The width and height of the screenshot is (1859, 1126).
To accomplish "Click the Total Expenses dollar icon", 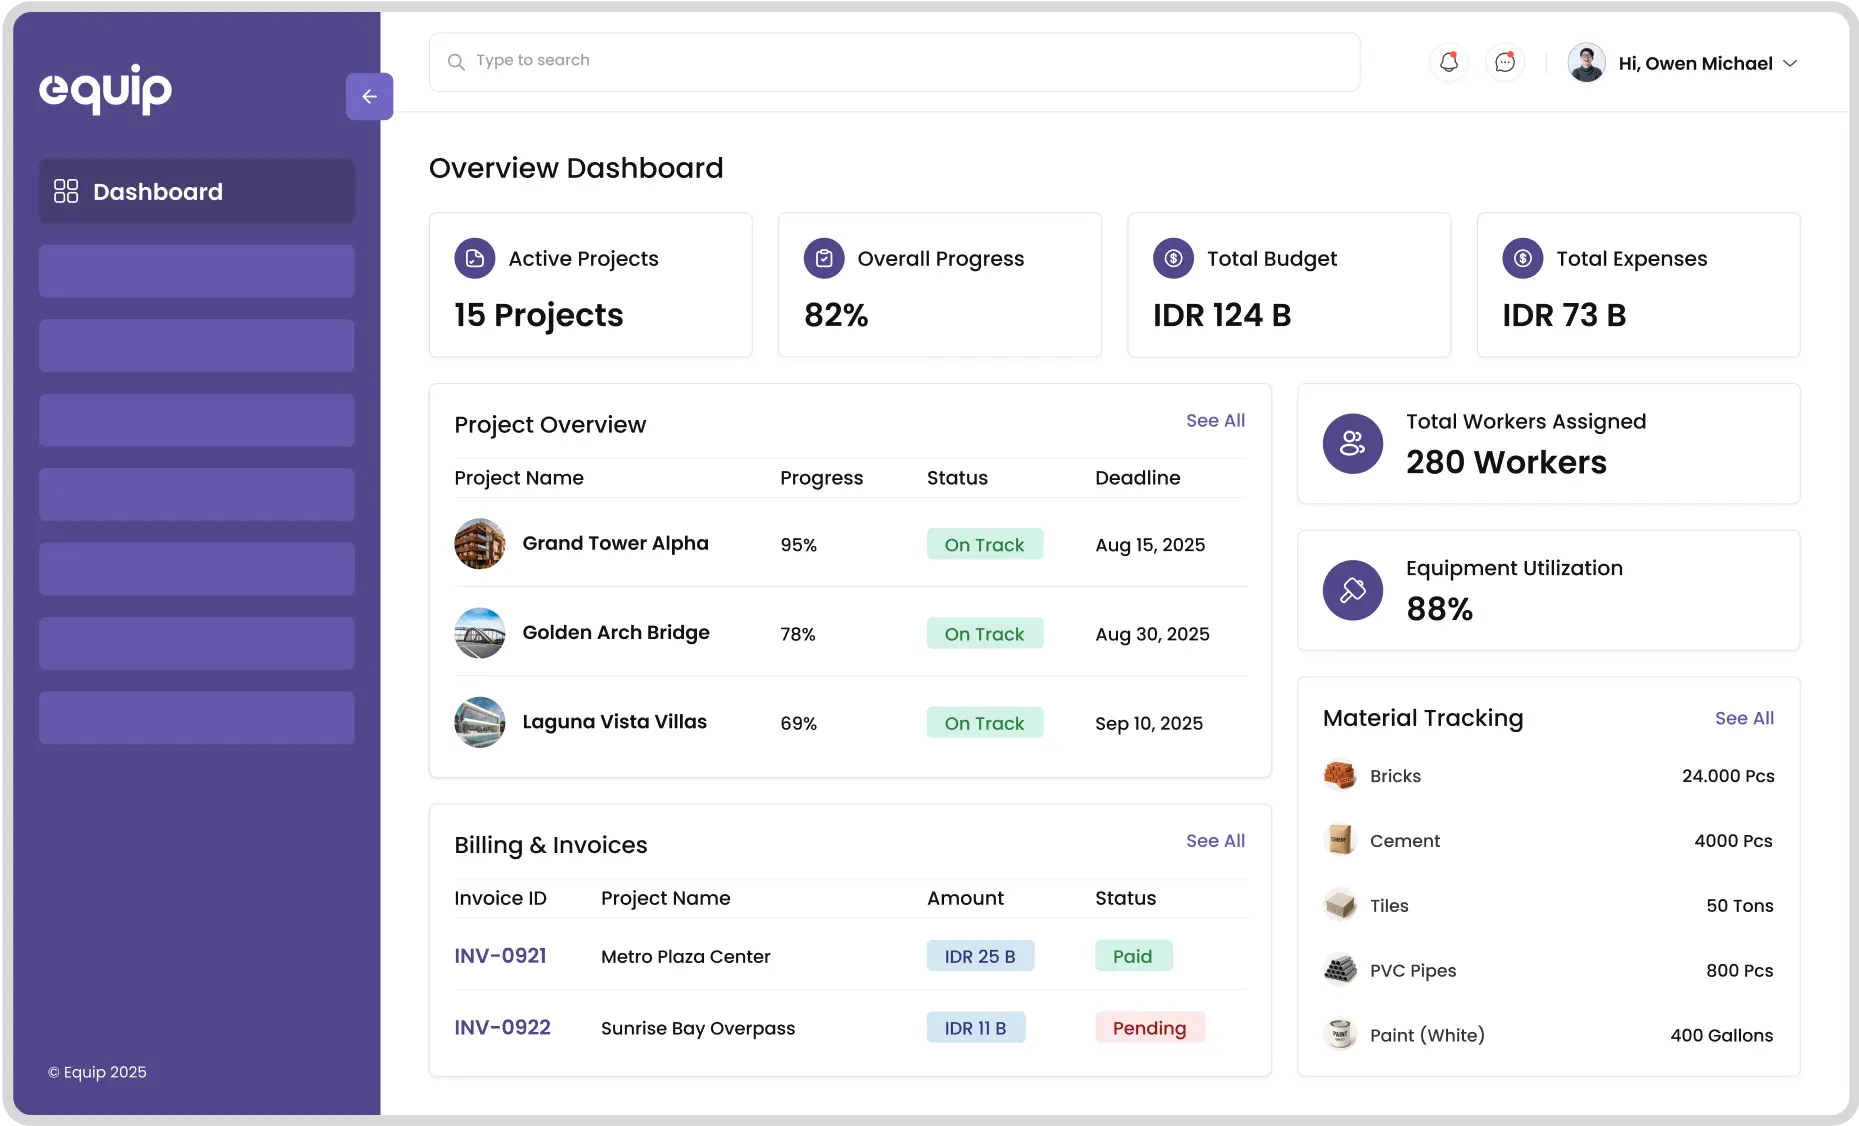I will (x=1522, y=259).
